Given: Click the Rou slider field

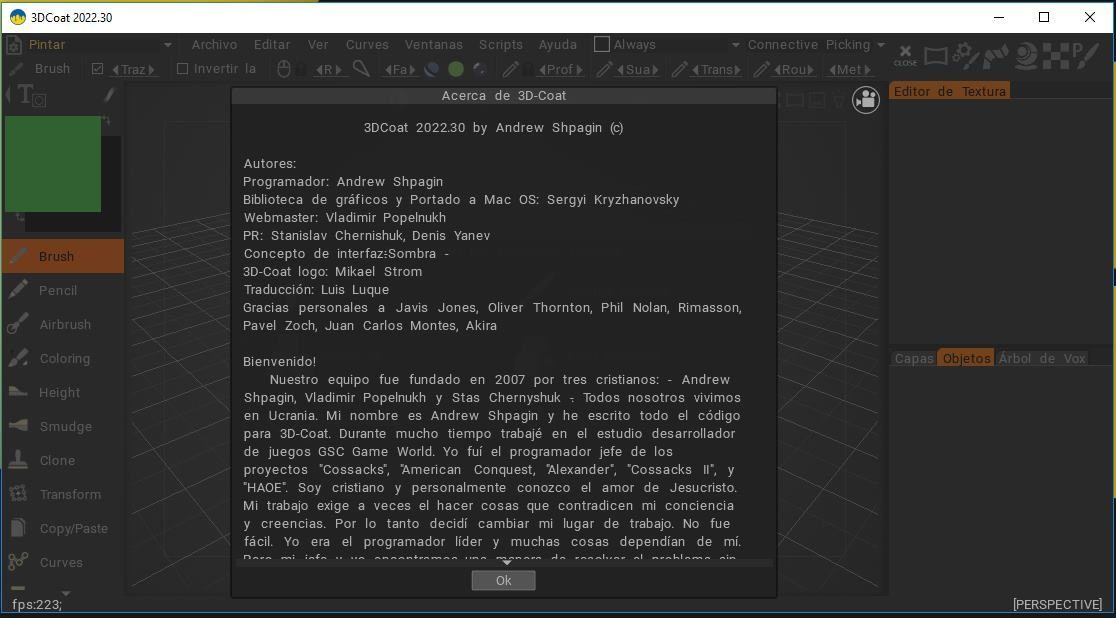Looking at the screenshot, I should pyautogui.click(x=794, y=69).
